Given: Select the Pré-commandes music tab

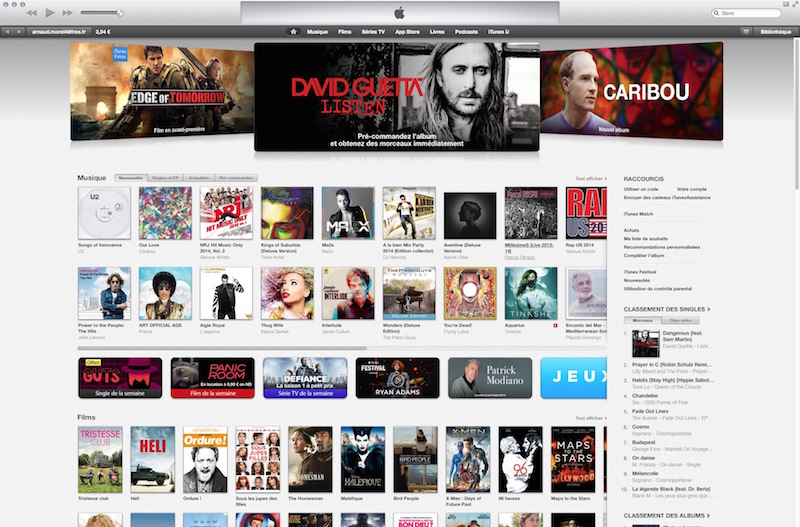Looking at the screenshot, I should click(x=236, y=178).
